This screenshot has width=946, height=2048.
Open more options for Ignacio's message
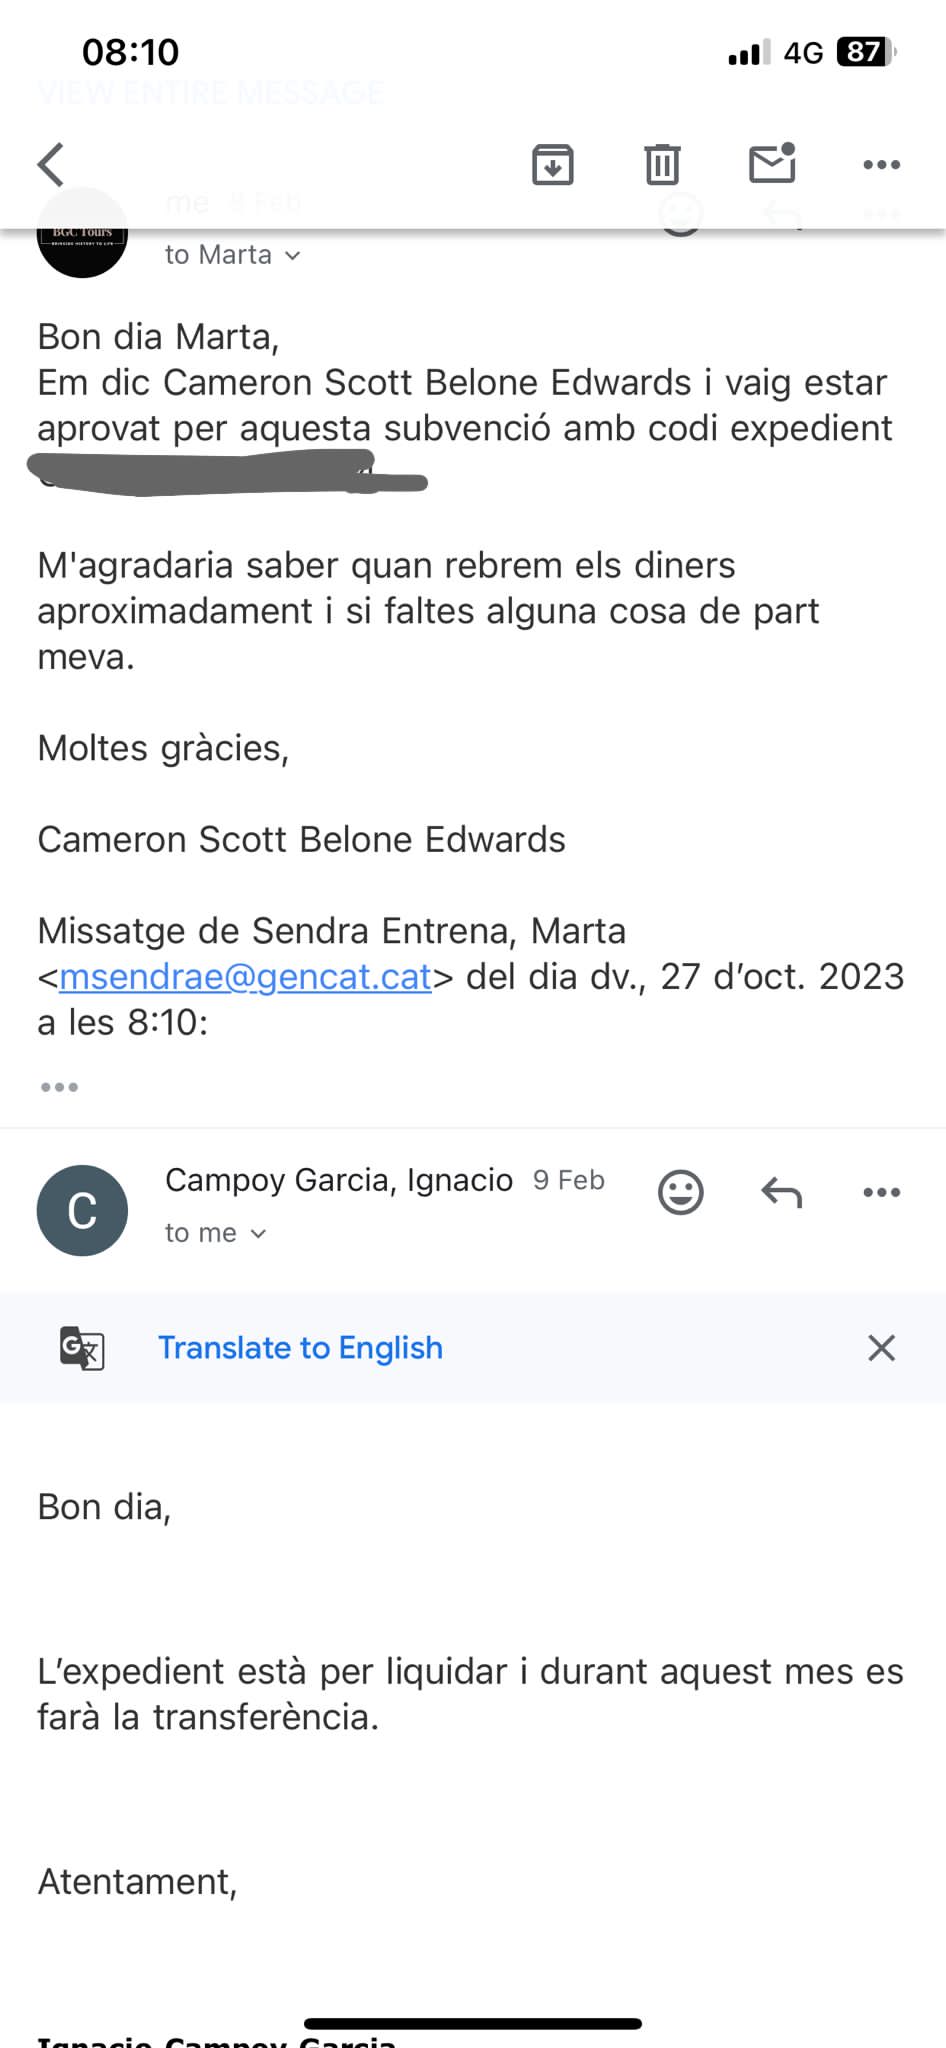click(x=881, y=1192)
